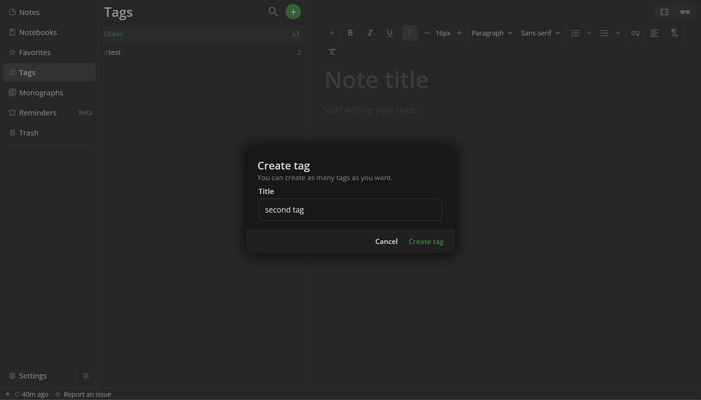Click the Create tag confirm button
Screen dimensions: 701x400
point(426,241)
